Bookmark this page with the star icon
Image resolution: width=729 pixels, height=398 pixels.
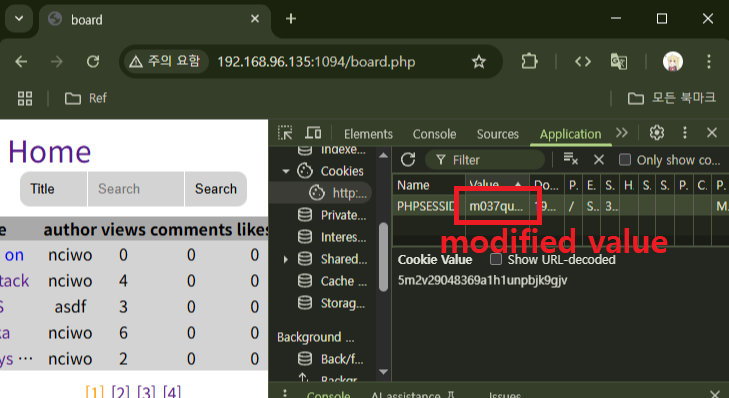(478, 61)
